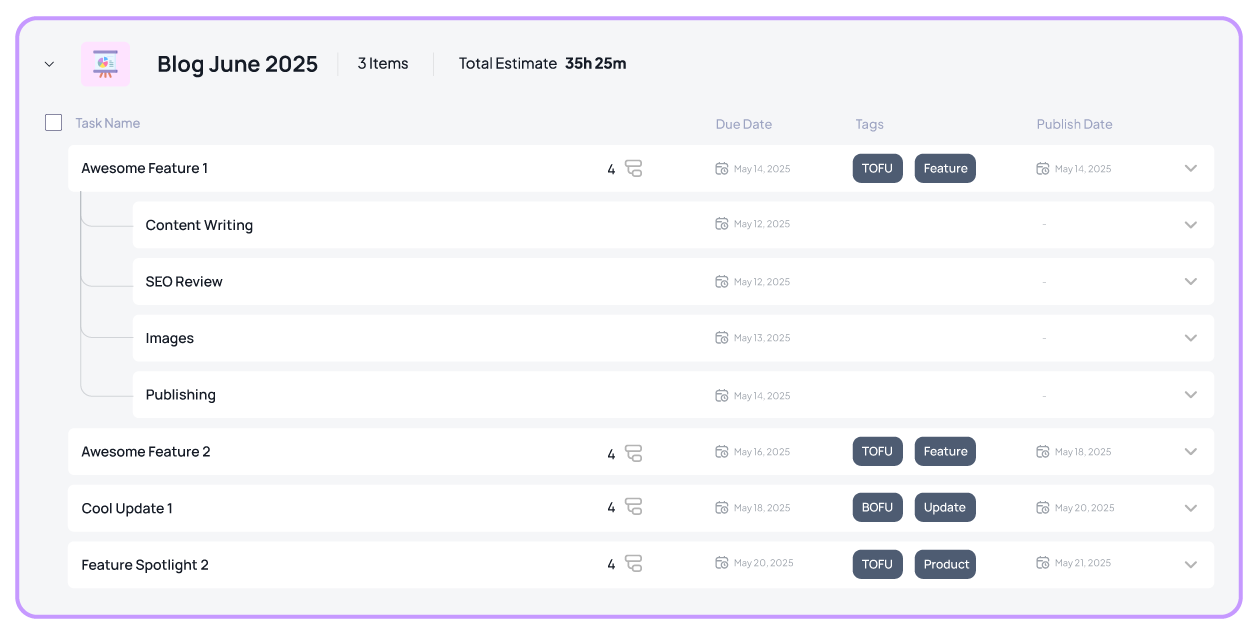The width and height of the screenshot is (1258, 635).
Task: Click subtask count 4 on Cool Update 1
Action: click(611, 508)
